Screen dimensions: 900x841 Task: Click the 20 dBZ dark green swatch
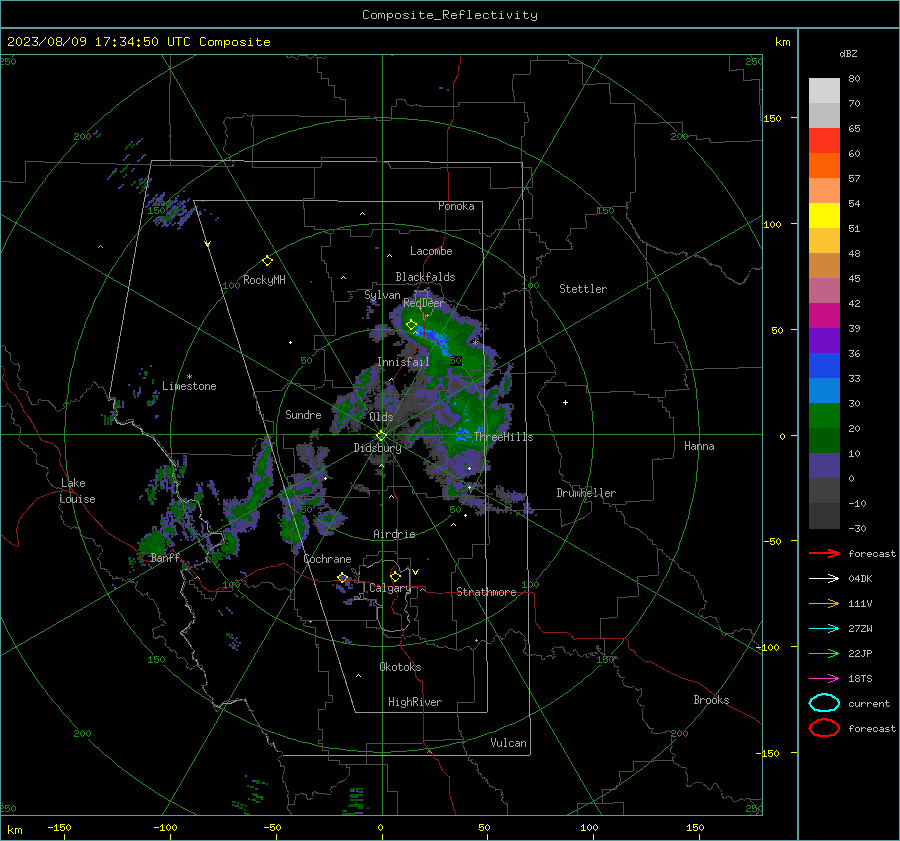point(824,440)
